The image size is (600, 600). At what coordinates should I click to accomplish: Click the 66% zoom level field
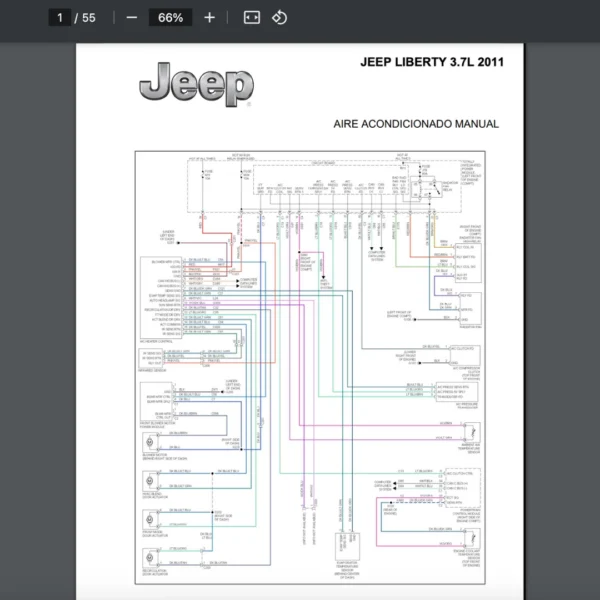(x=170, y=18)
